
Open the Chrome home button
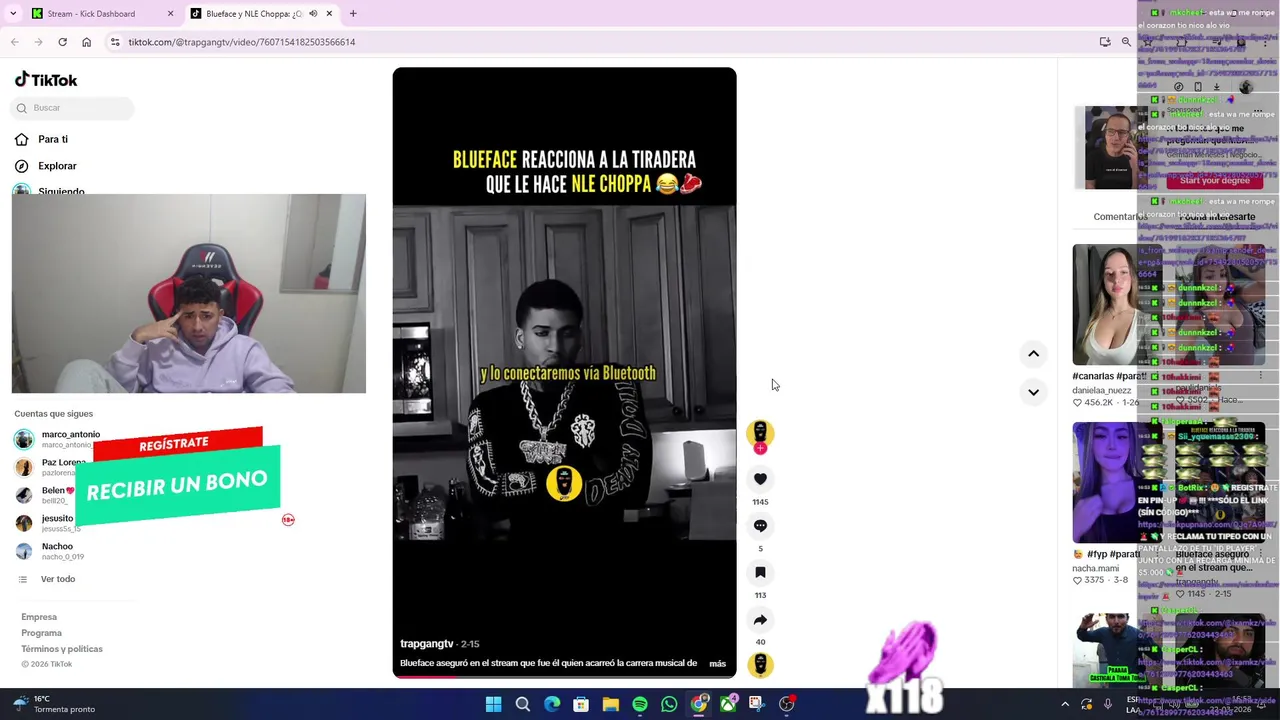pyautogui.click(x=86, y=42)
